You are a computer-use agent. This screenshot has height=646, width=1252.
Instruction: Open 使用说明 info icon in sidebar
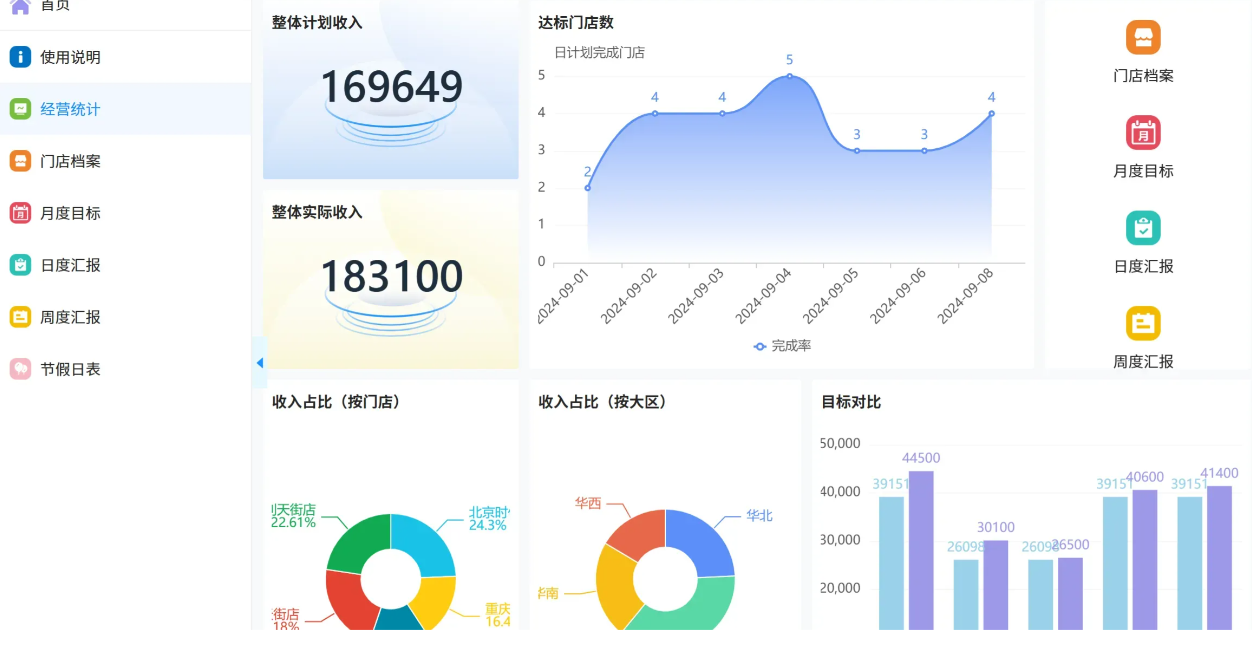20,57
